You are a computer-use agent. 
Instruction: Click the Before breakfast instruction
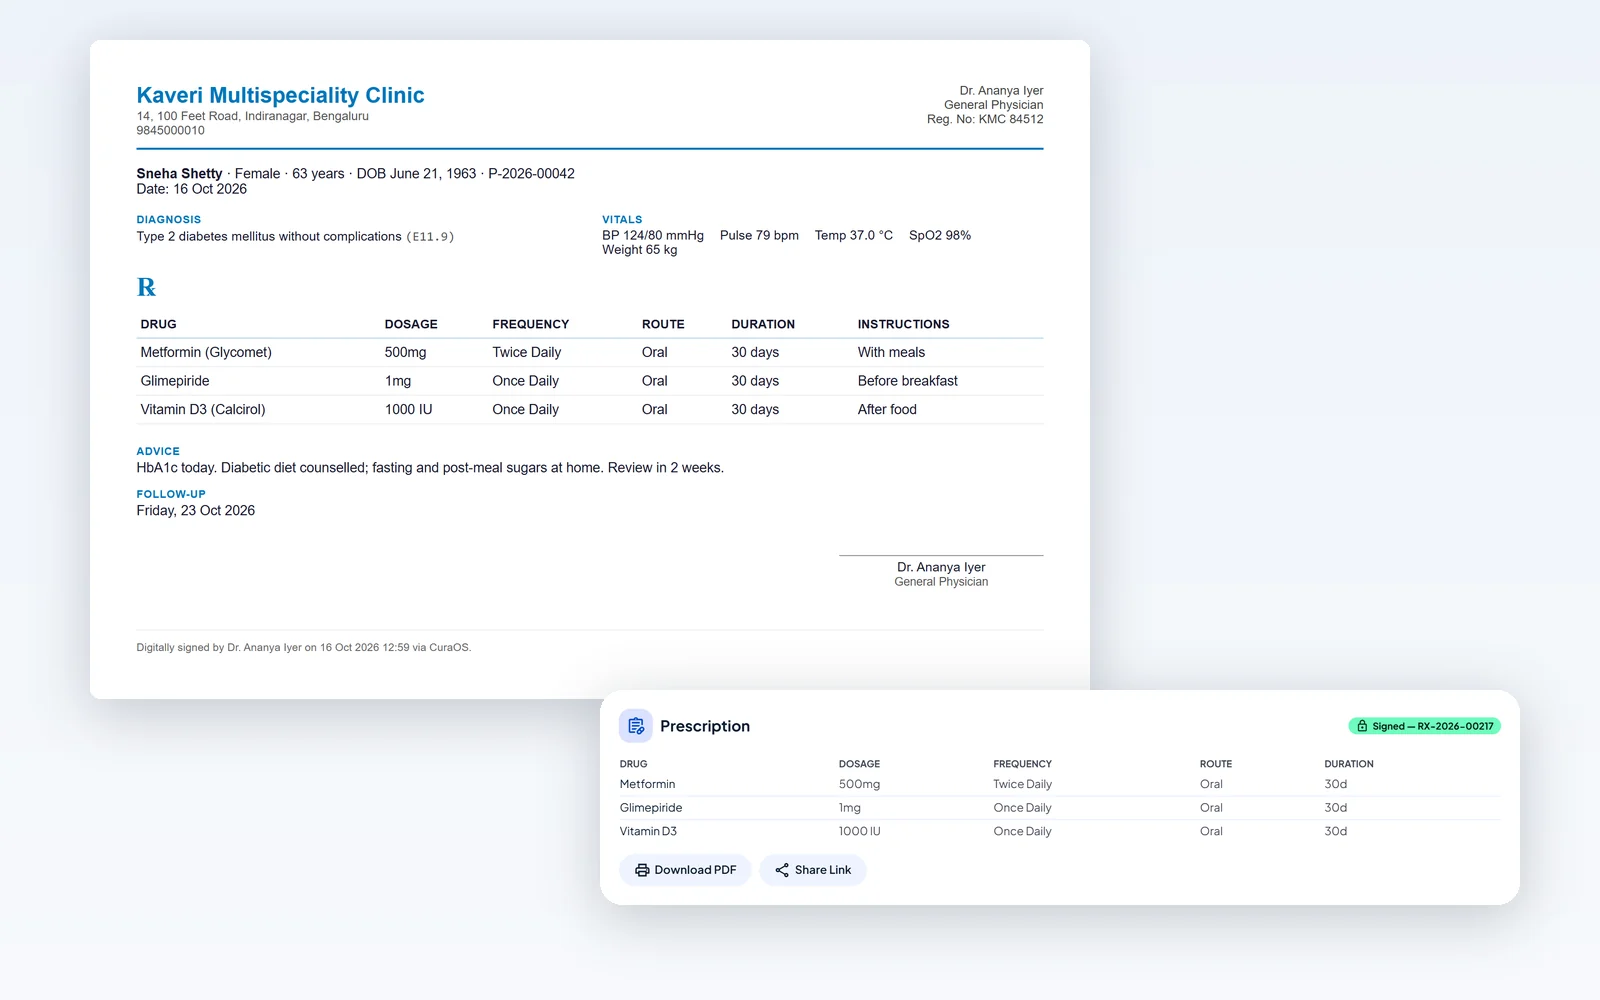907,381
